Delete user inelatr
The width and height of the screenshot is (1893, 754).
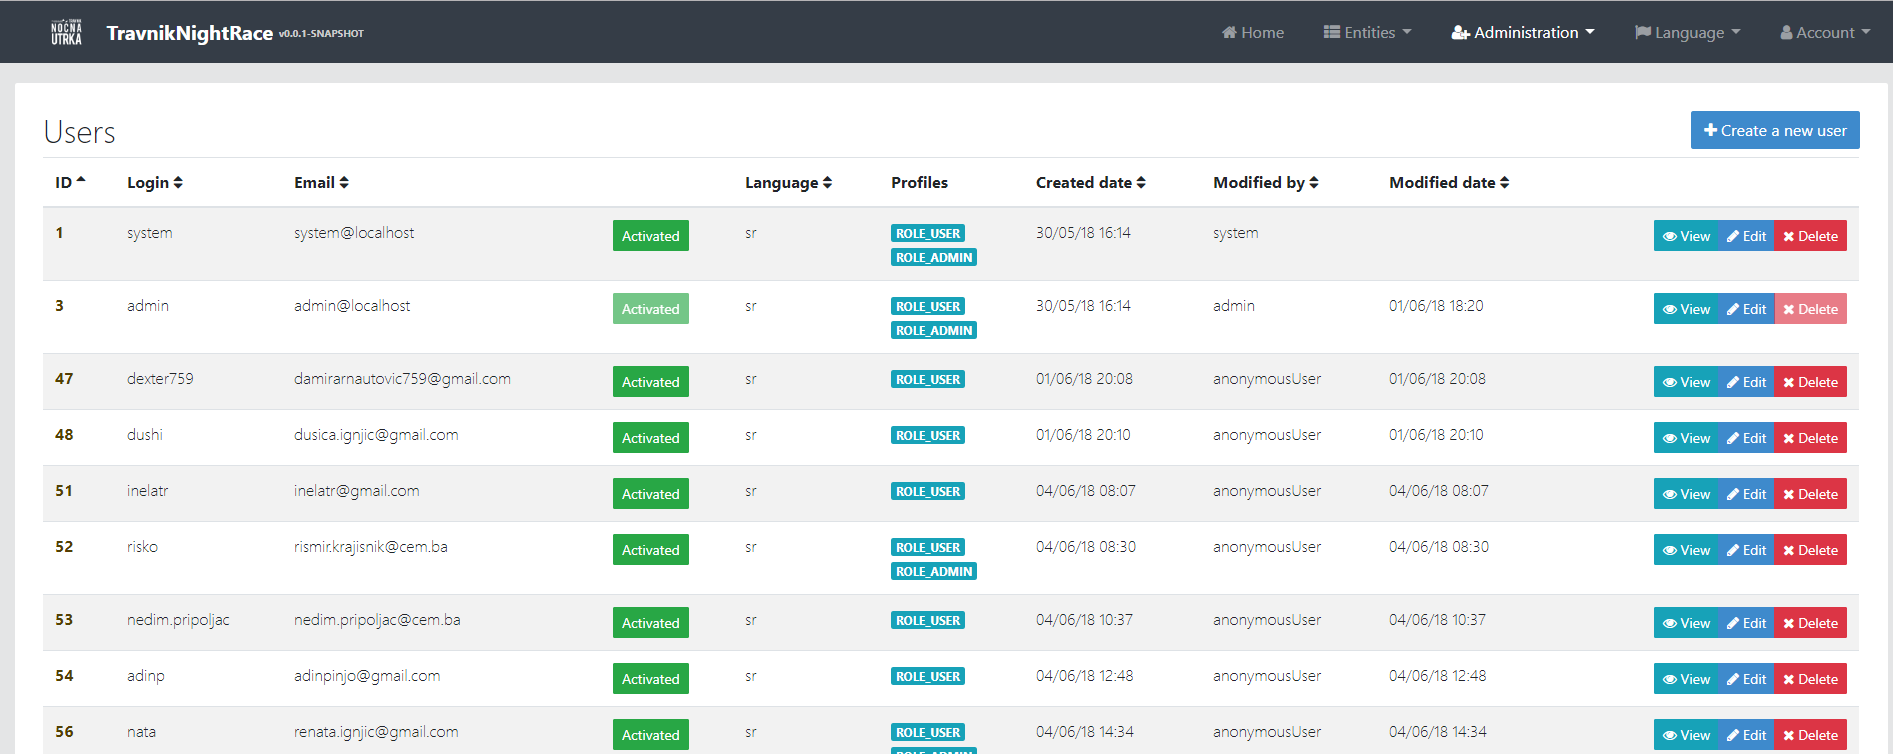(x=1810, y=494)
